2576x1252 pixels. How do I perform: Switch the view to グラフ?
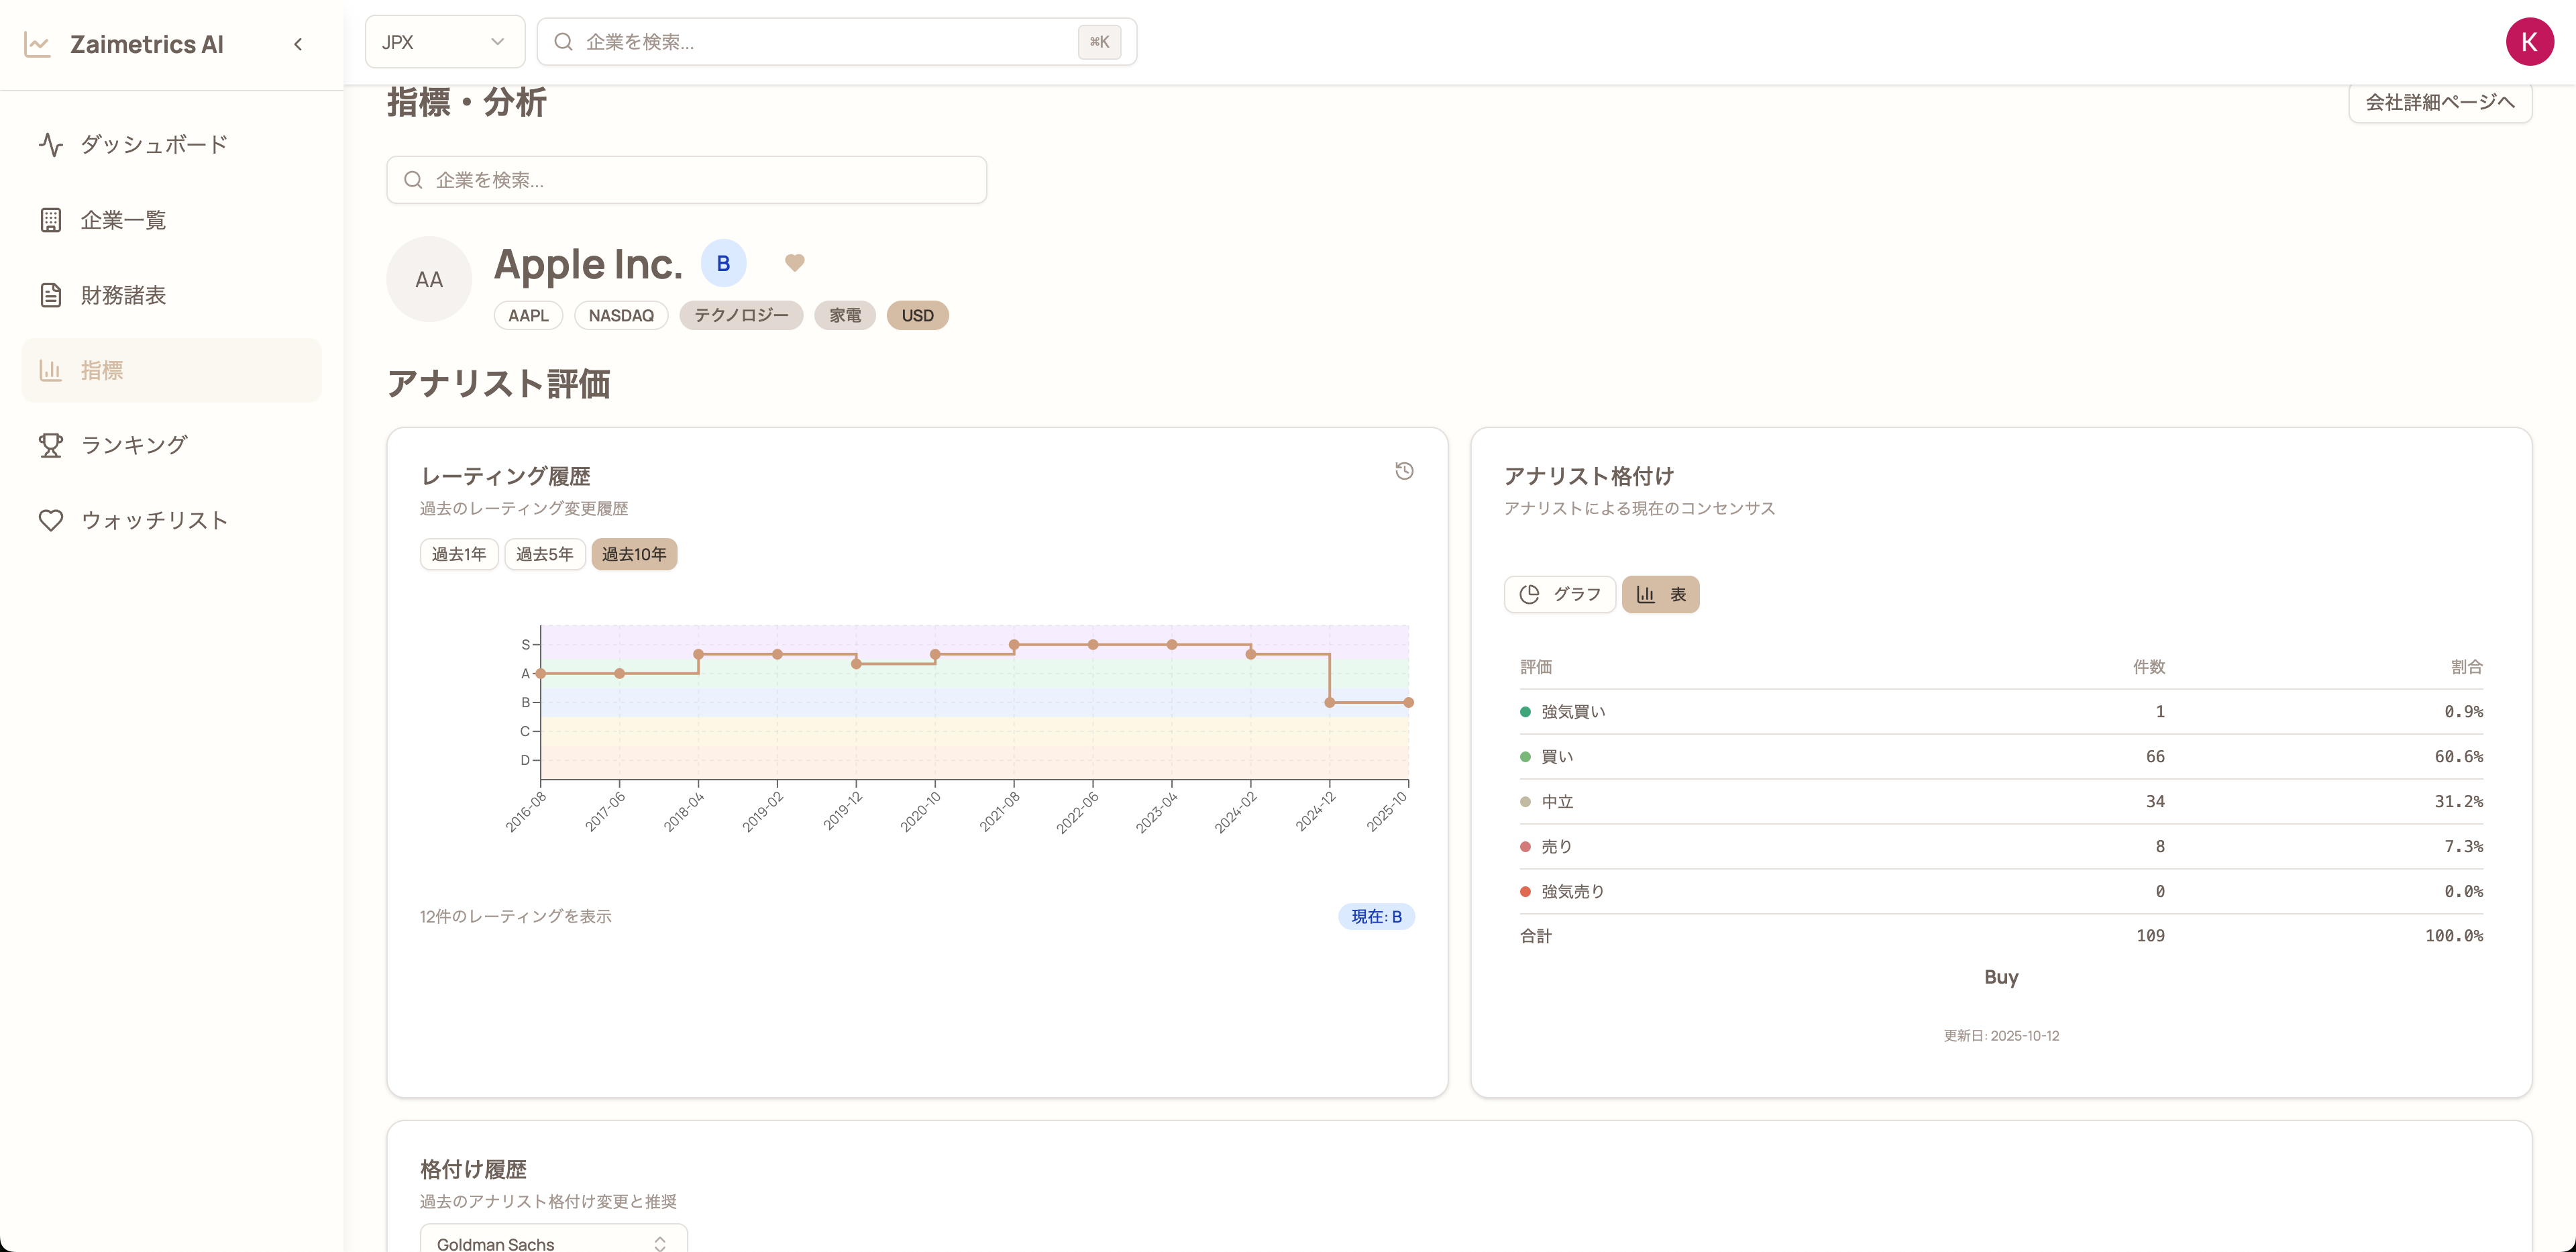point(1560,594)
